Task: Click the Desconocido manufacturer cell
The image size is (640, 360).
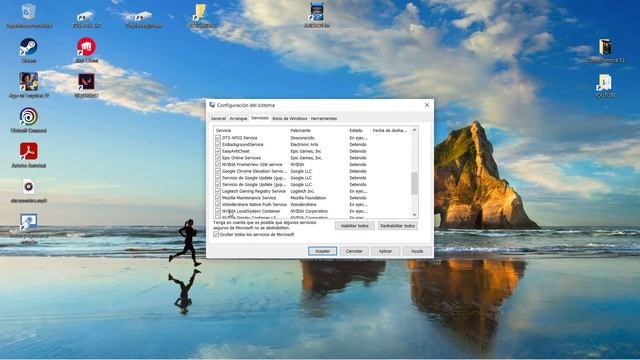Action: point(302,138)
